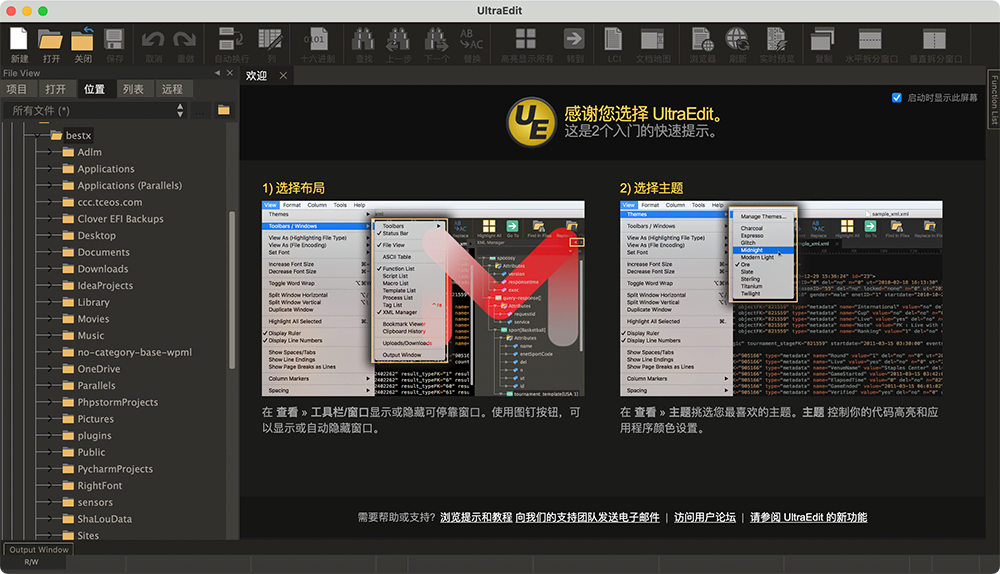Open 访问用户论坛 link
This screenshot has height=574, width=1000.
705,517
